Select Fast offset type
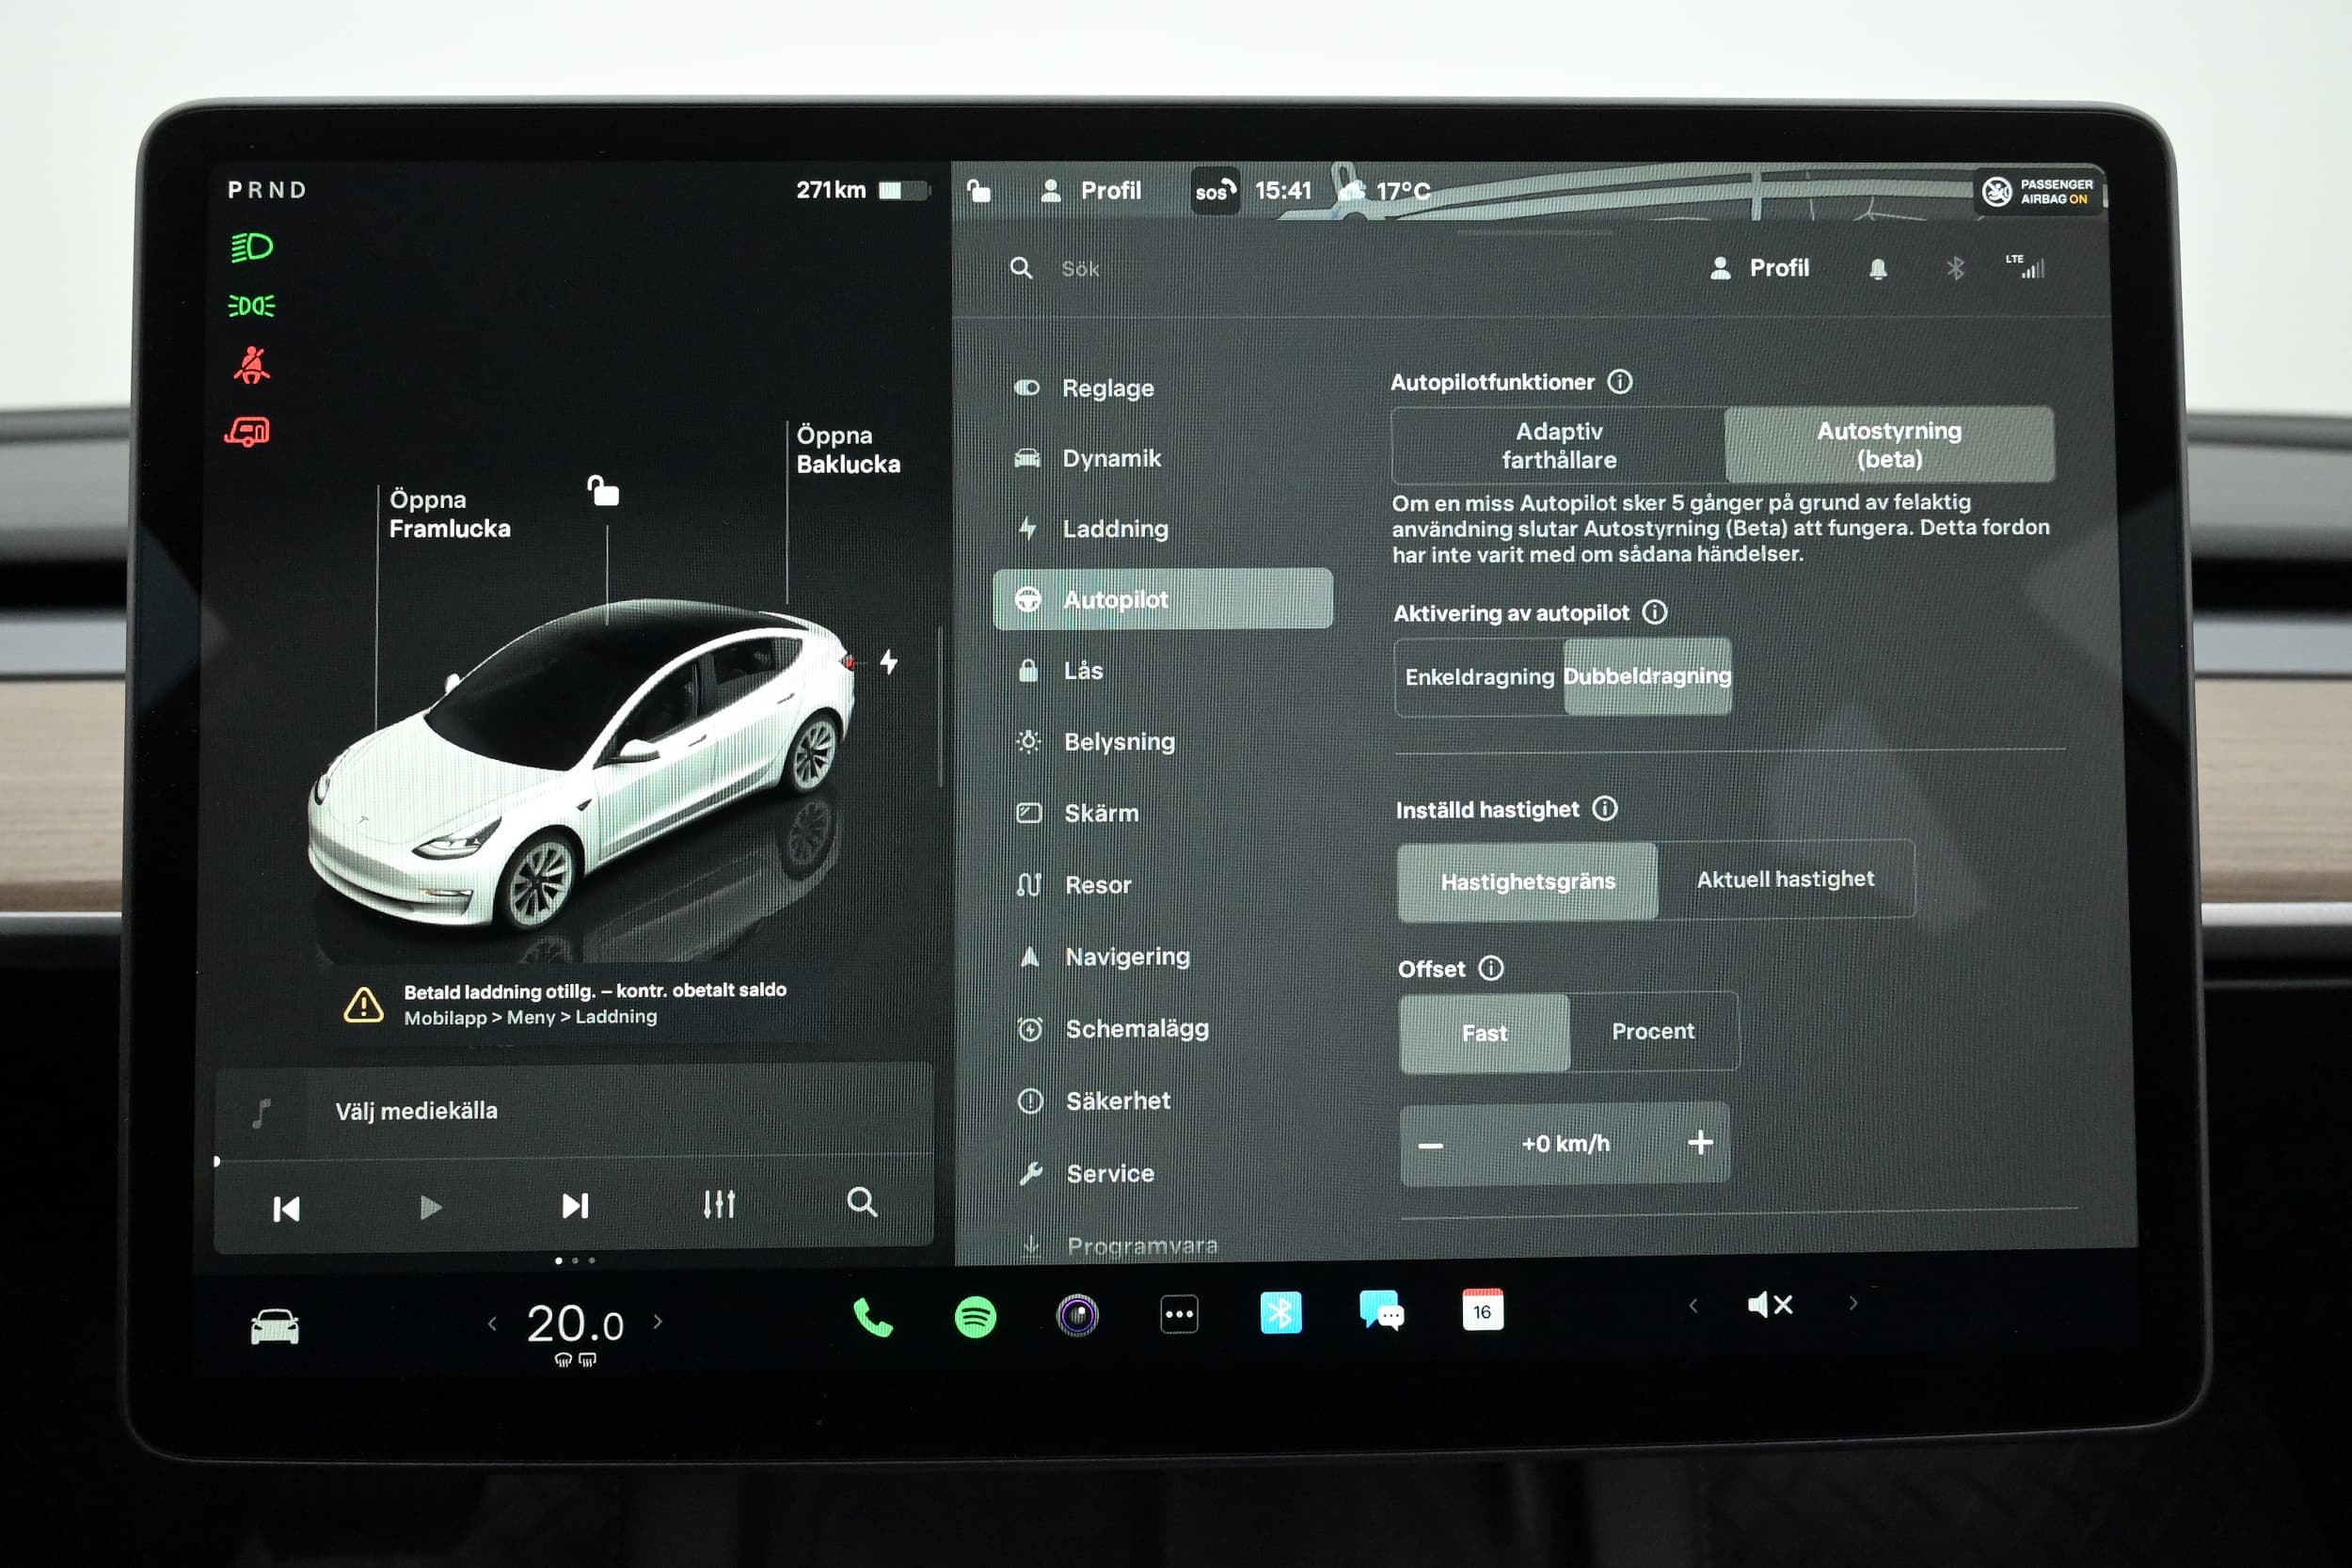 click(1484, 1033)
